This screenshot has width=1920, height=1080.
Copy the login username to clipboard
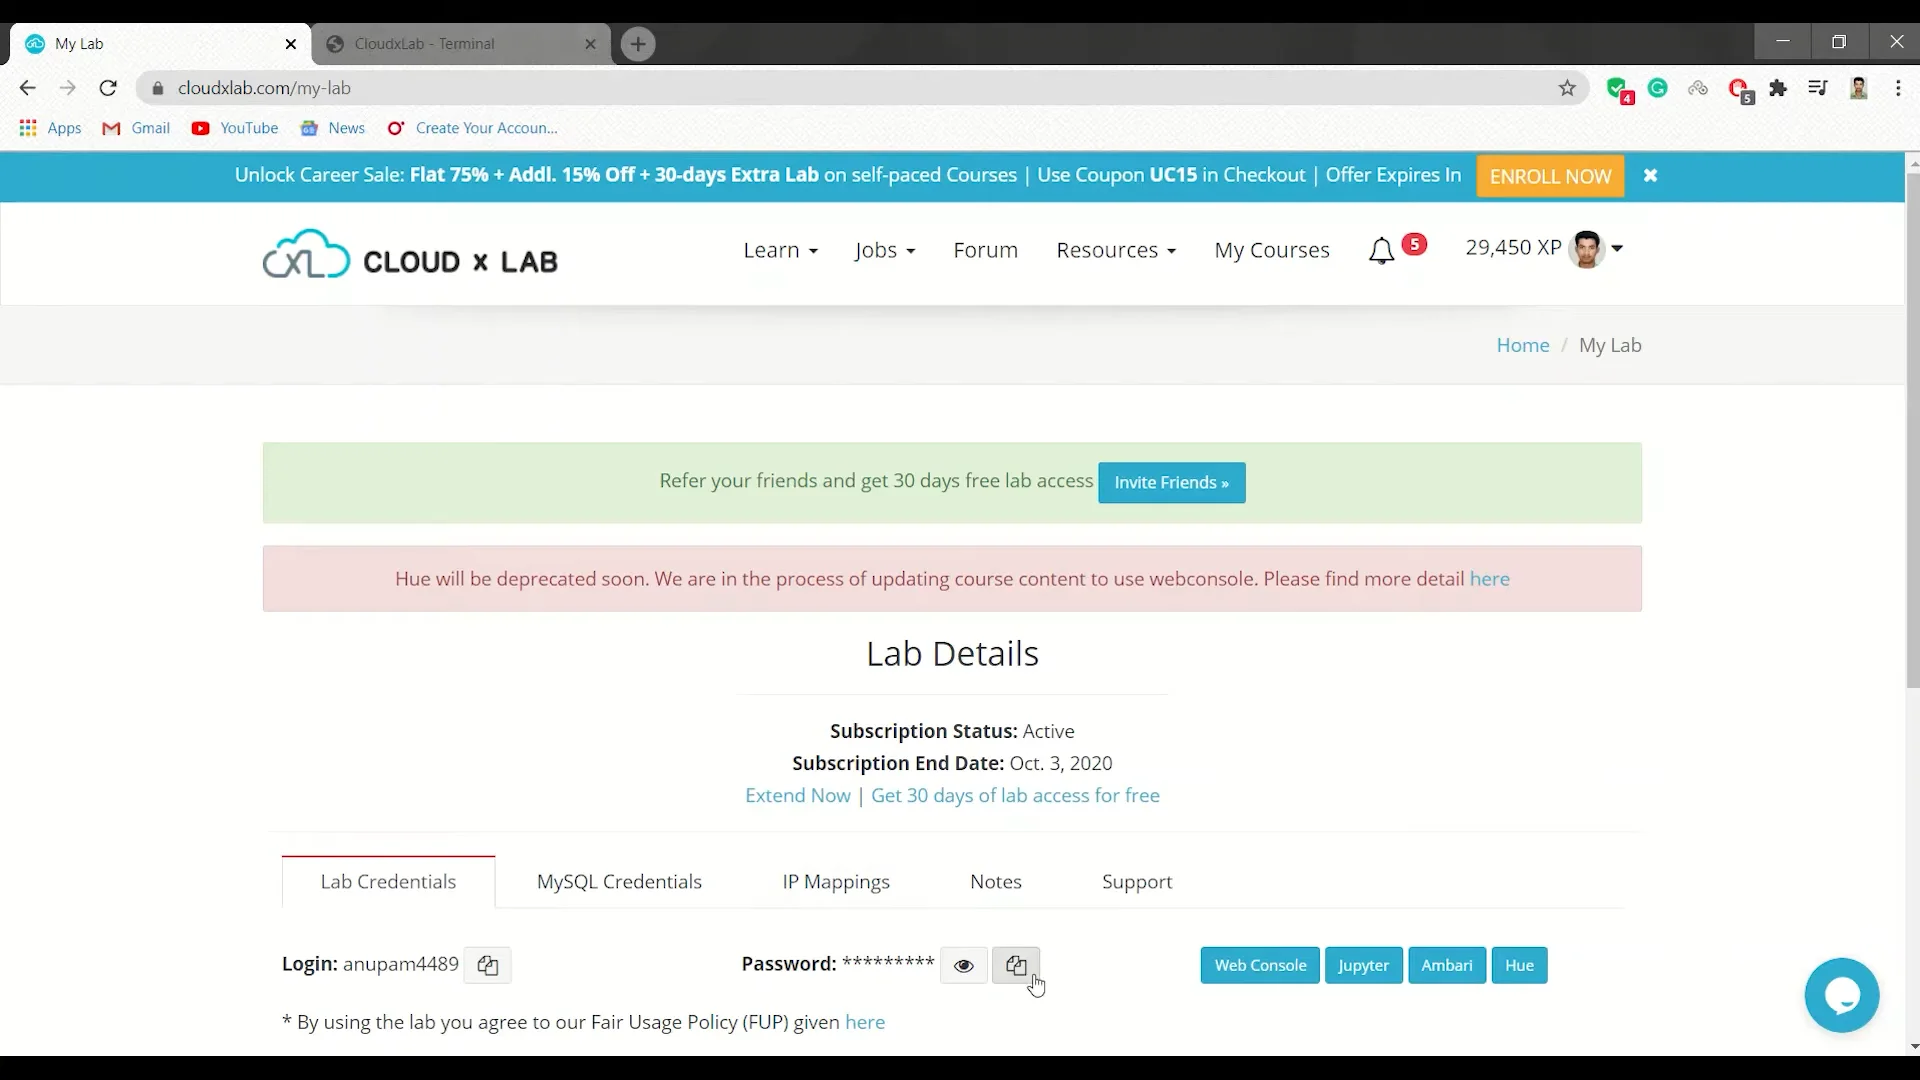tap(487, 965)
